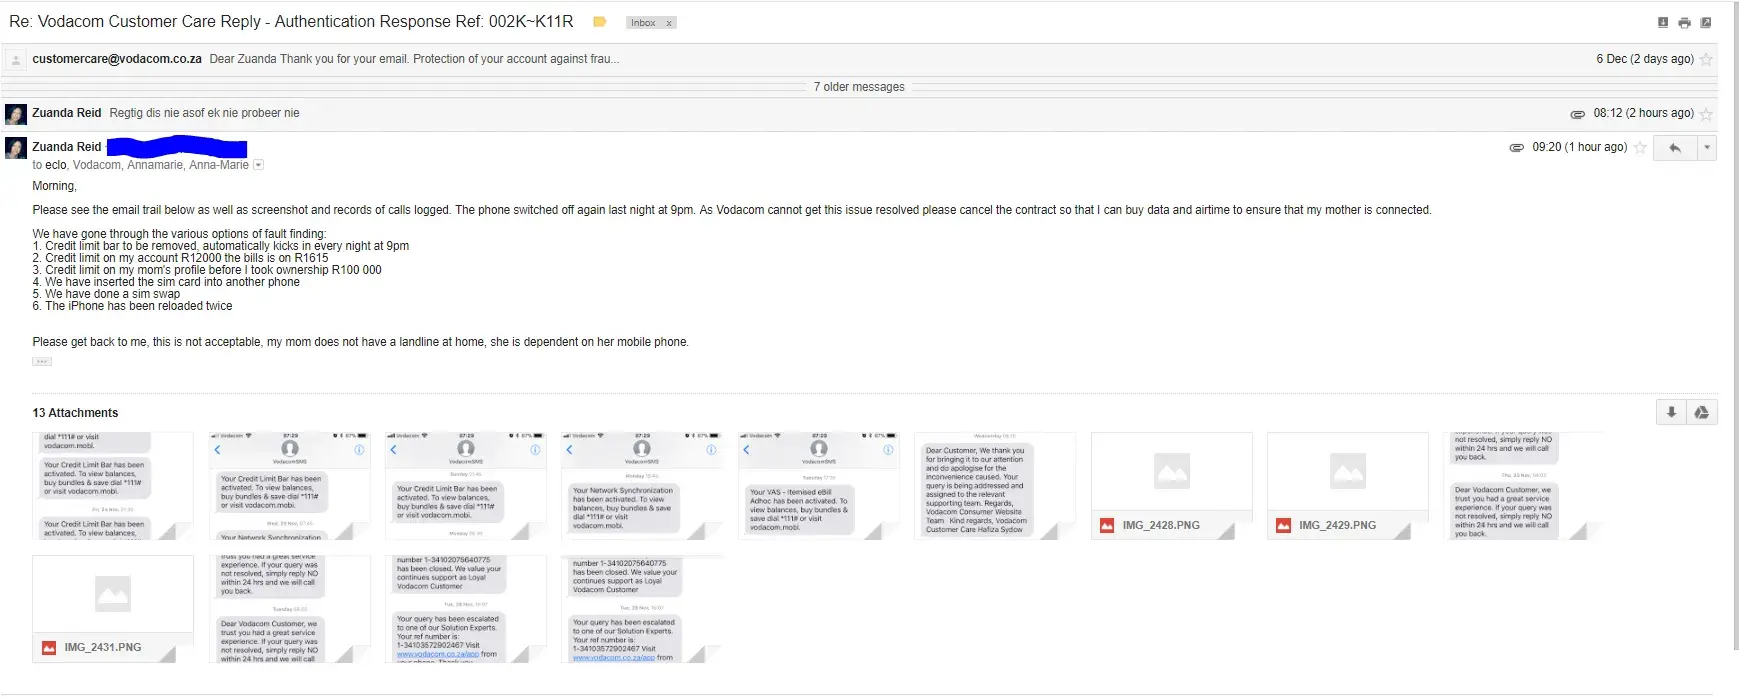The image size is (1739, 697).
Task: Click the sender avatar of customercare@vodacom.co.za
Action: tap(15, 60)
